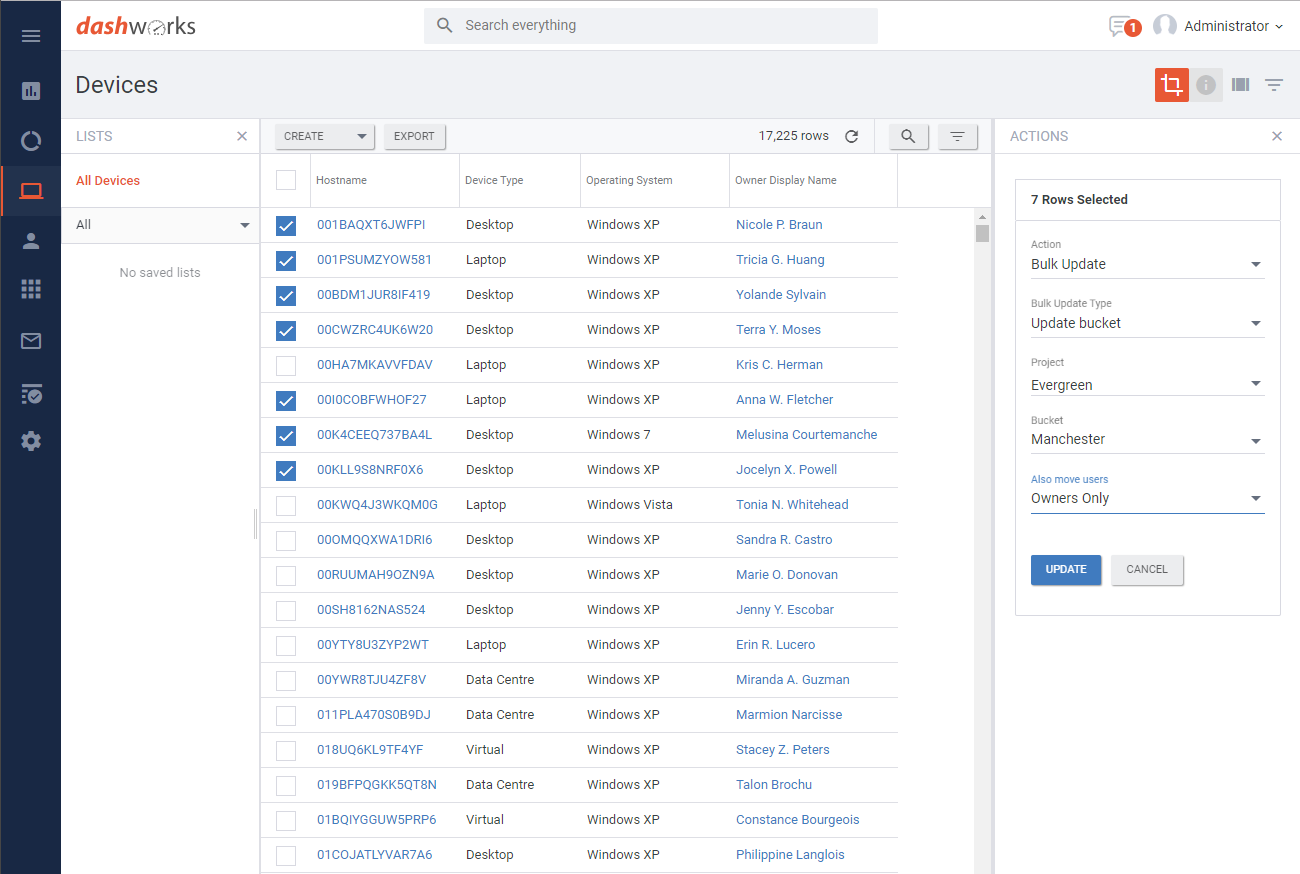
Task: Open the Bulk Update Type dropdown
Action: click(x=1148, y=323)
